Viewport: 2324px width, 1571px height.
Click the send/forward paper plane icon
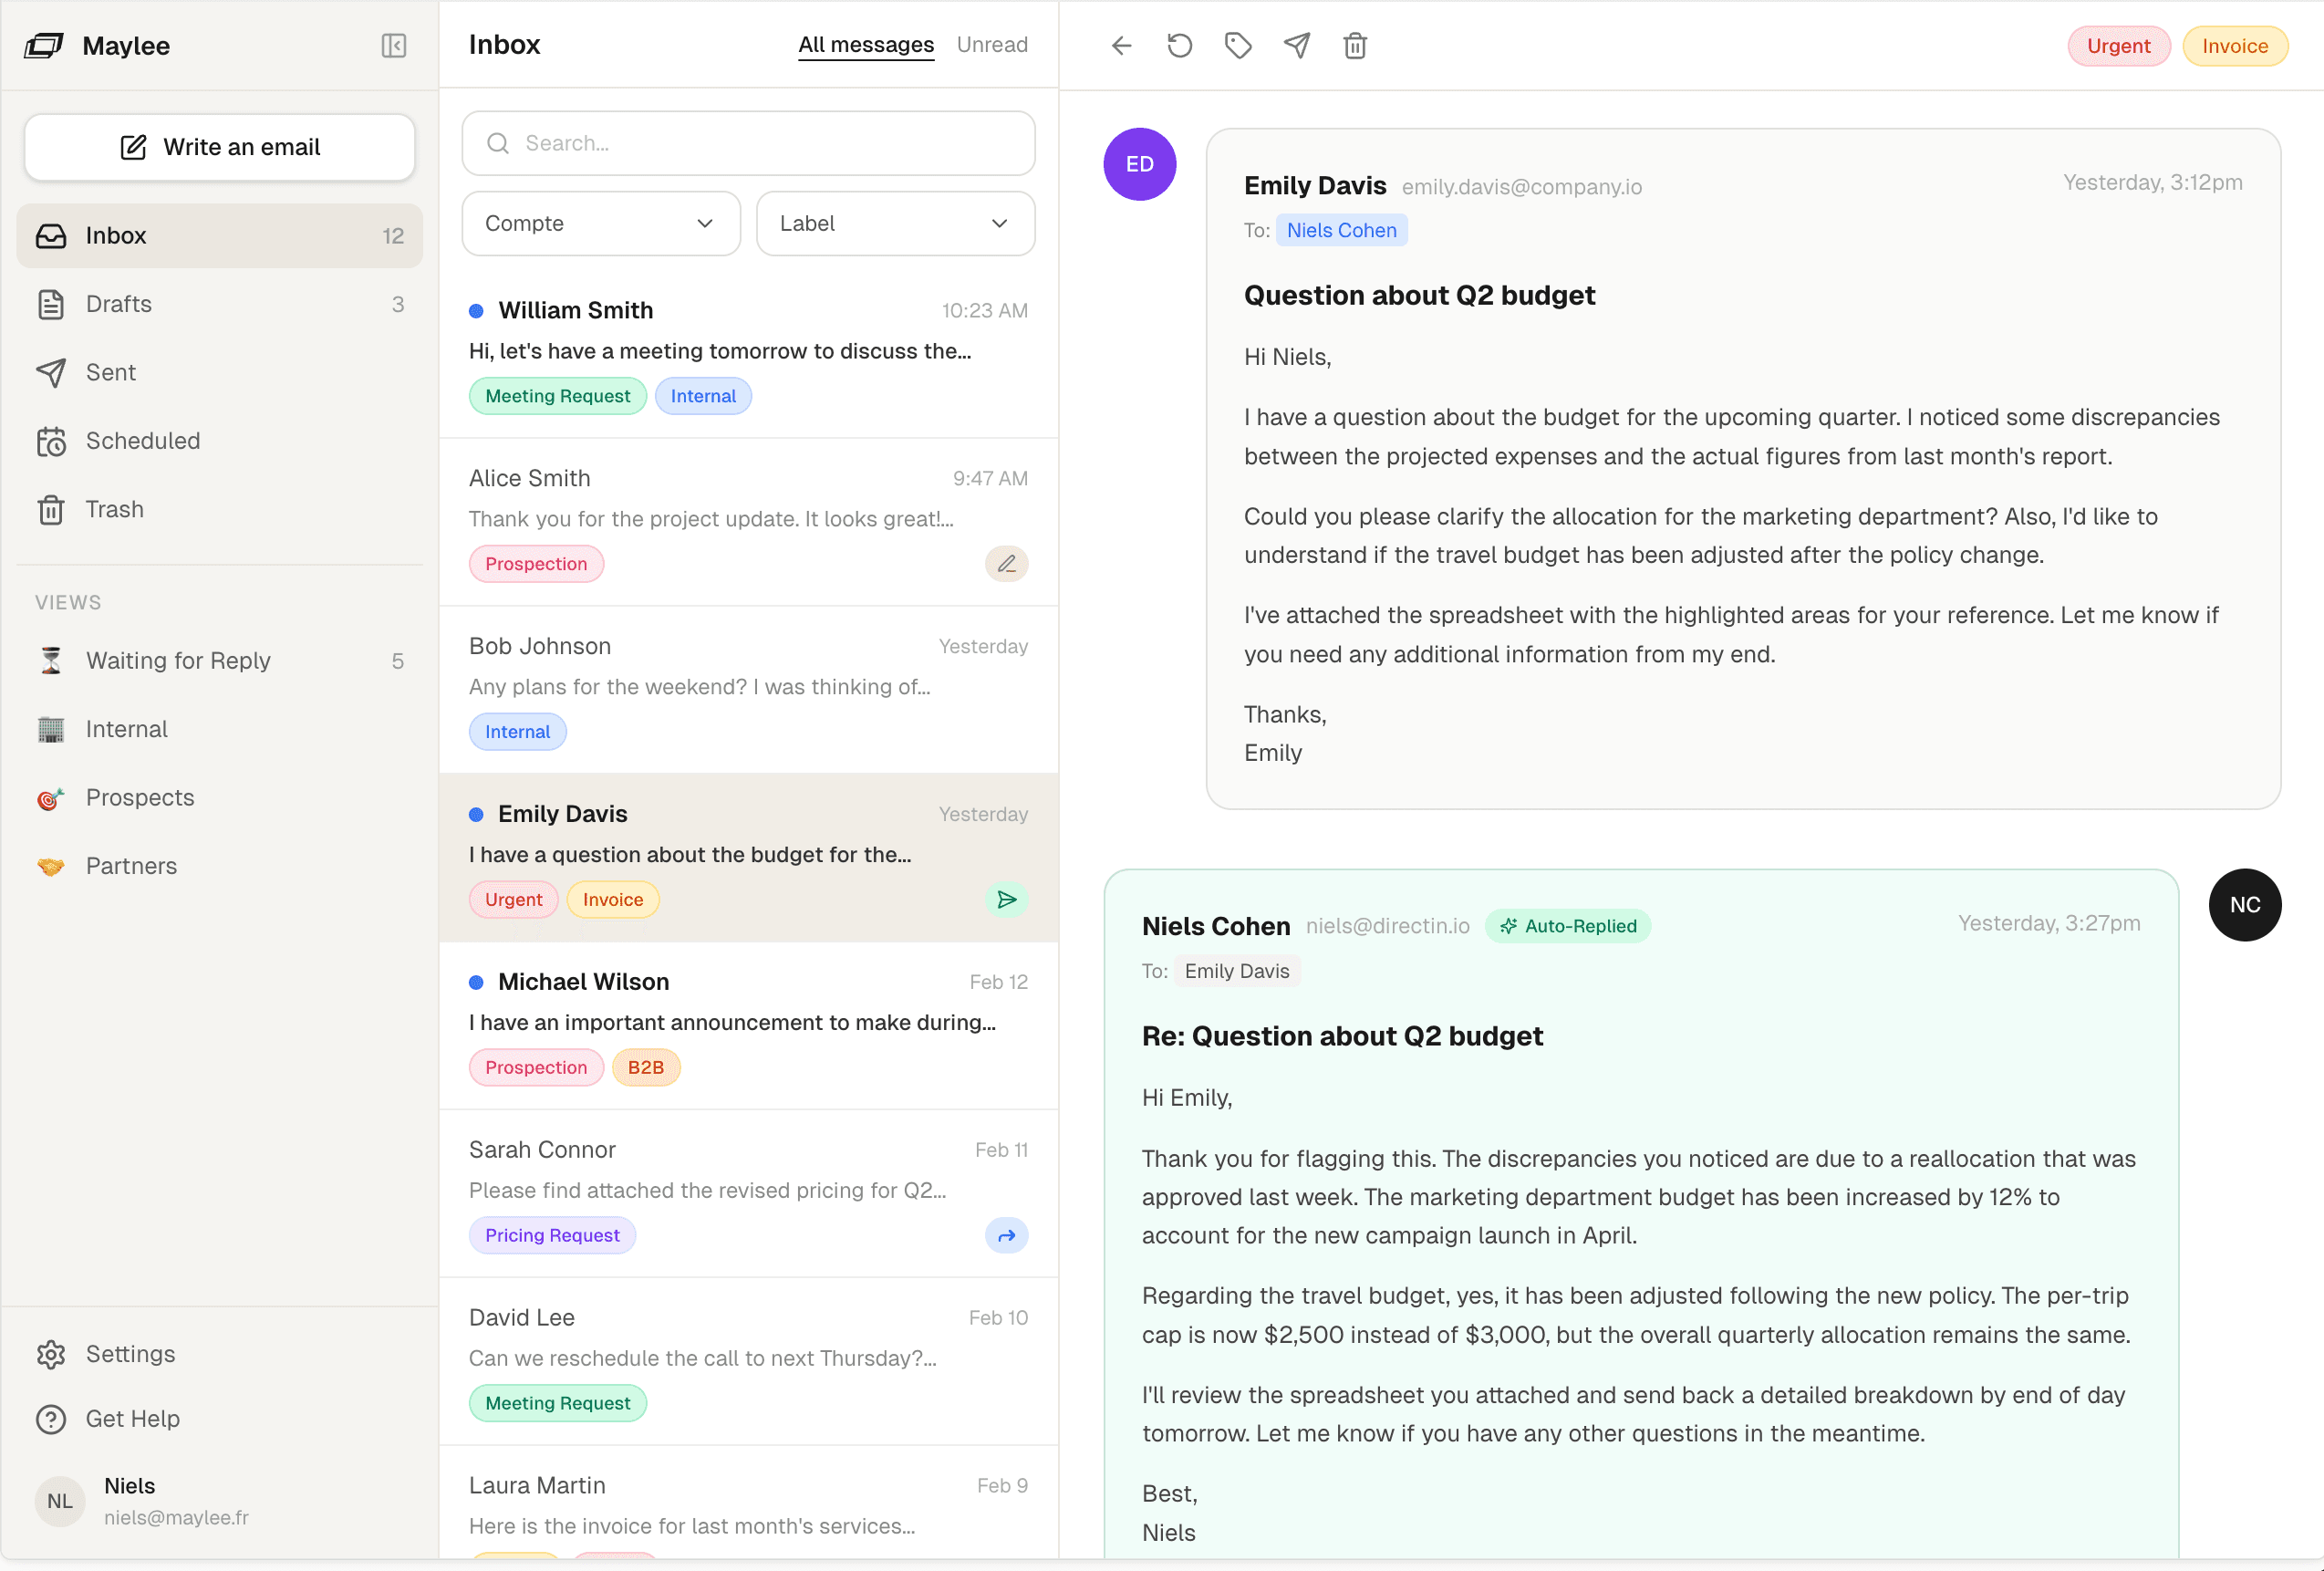point(1297,46)
